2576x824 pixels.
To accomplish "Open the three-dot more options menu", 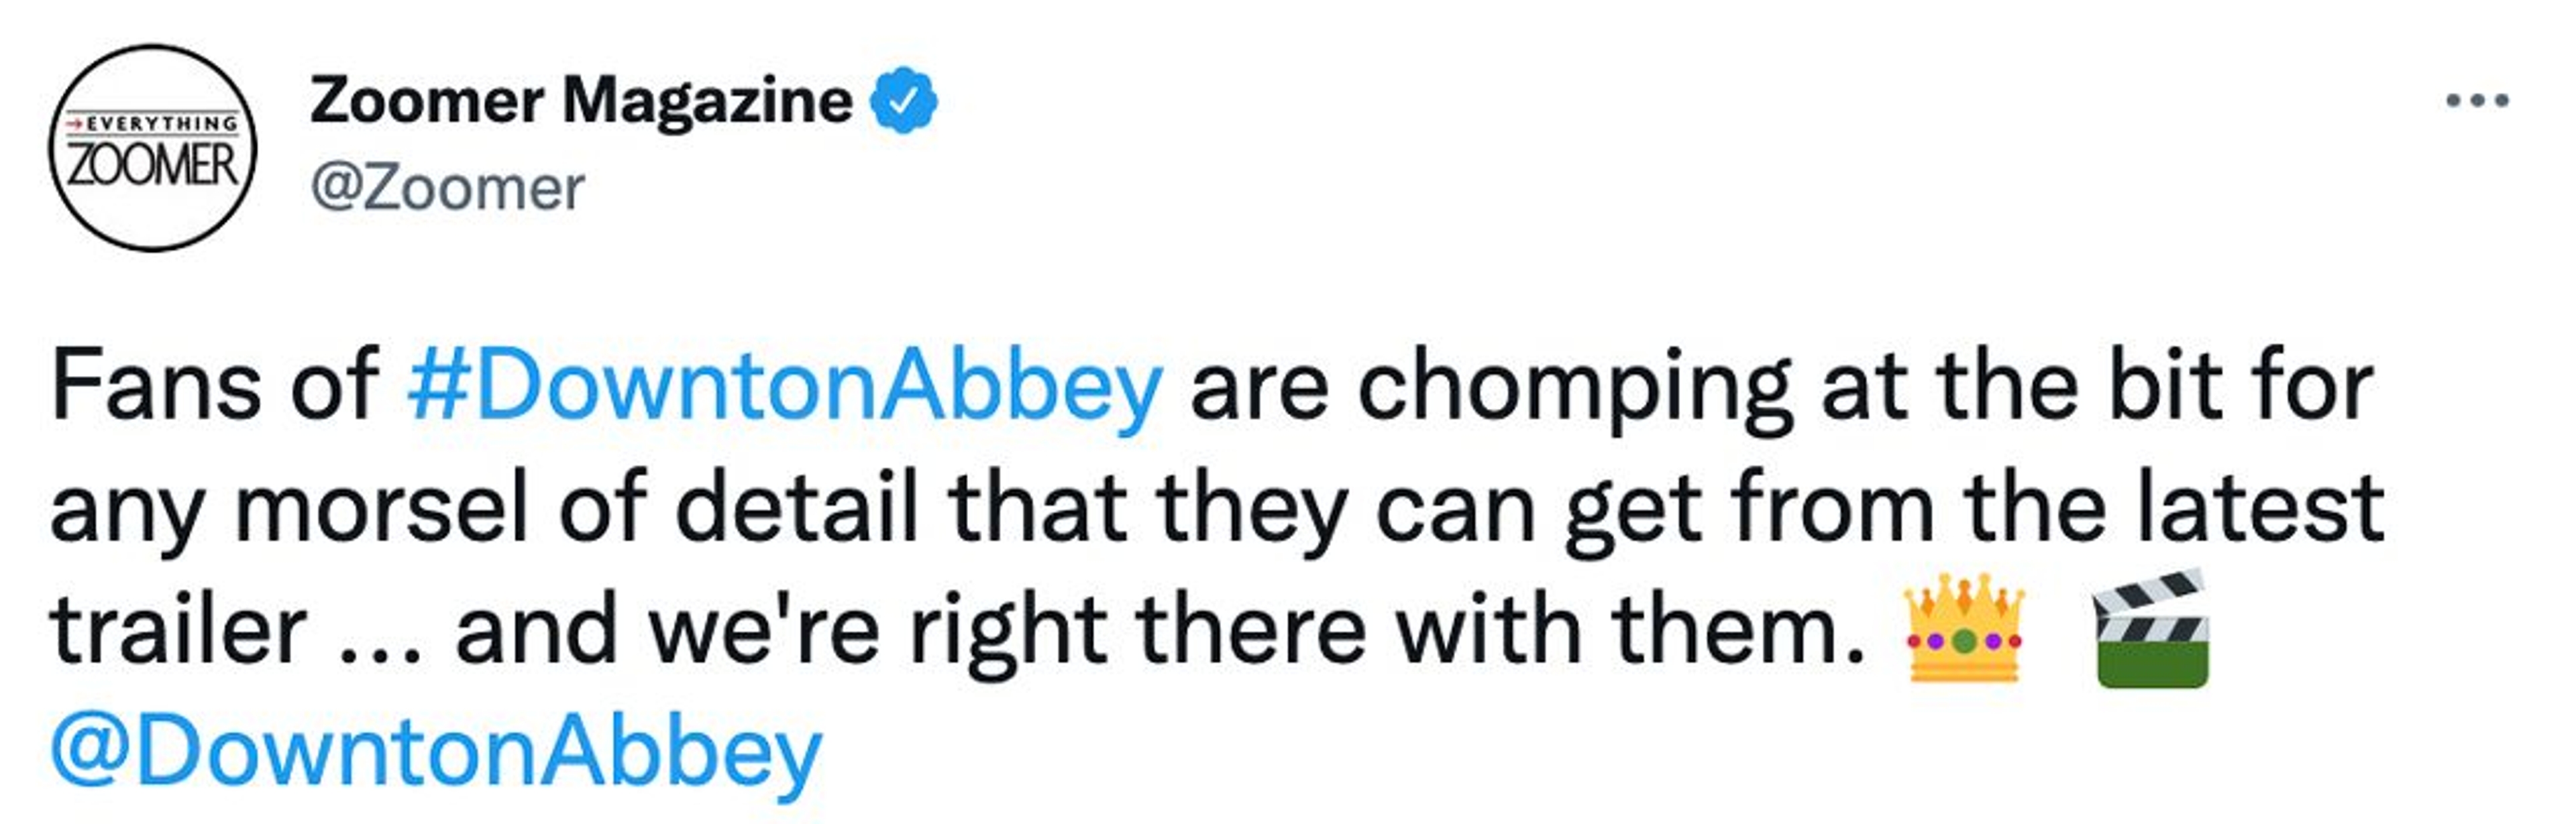I will [2476, 101].
